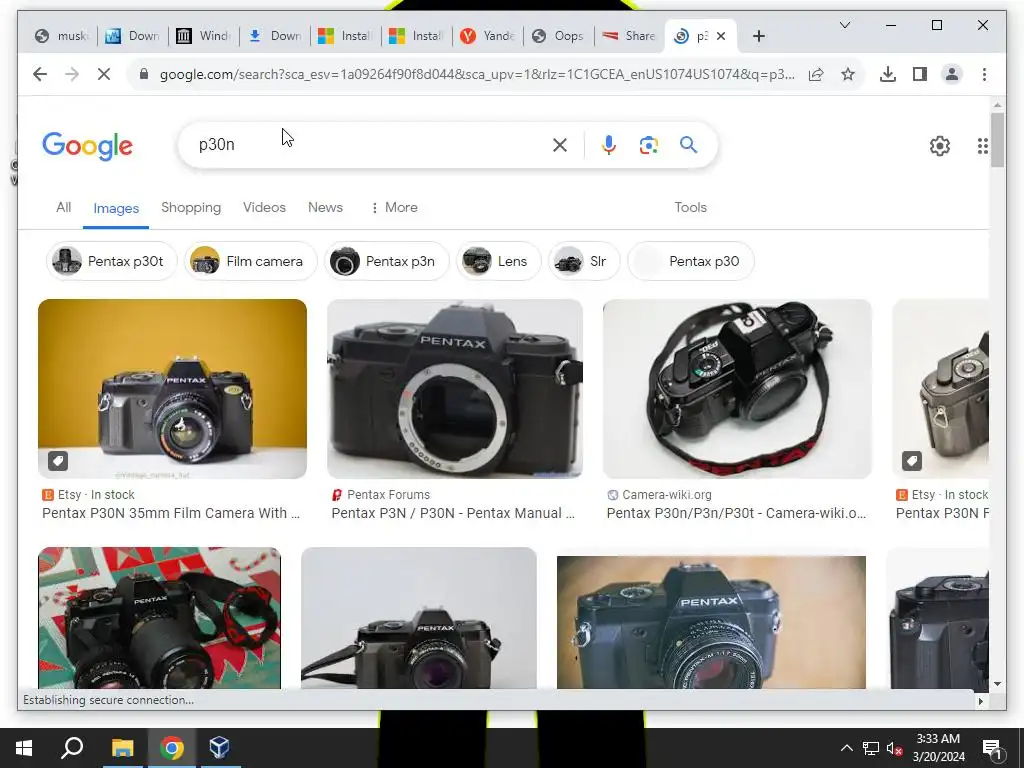The image size is (1024, 768).
Task: Go to the Google homepage logo
Action: [88, 146]
